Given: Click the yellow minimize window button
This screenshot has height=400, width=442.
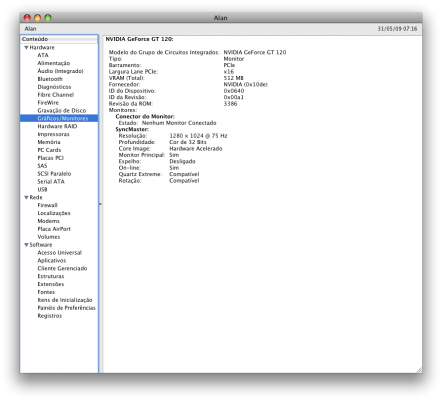Looking at the screenshot, I should tap(38, 18).
